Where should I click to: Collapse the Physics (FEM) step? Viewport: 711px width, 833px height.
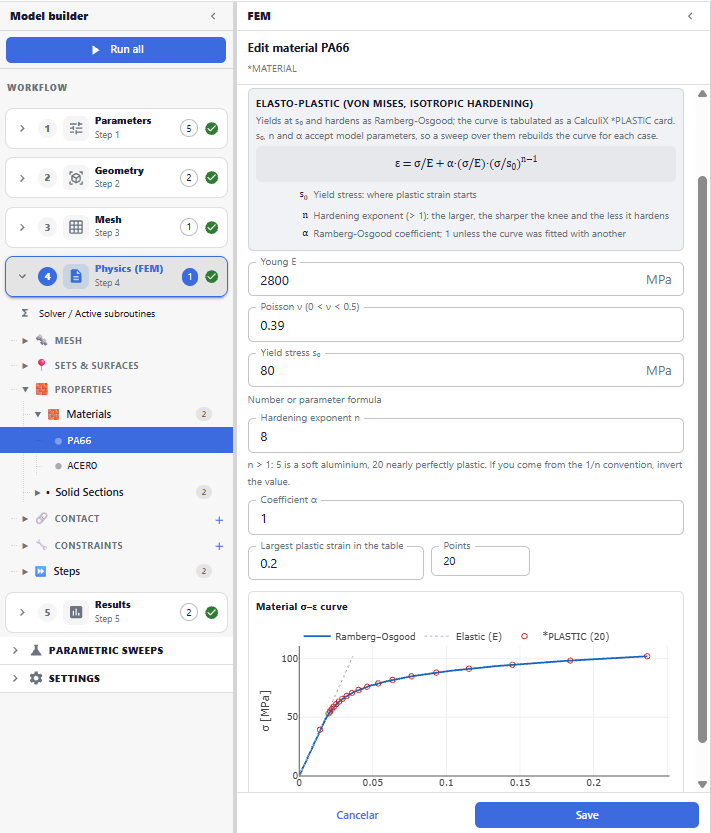(x=22, y=276)
